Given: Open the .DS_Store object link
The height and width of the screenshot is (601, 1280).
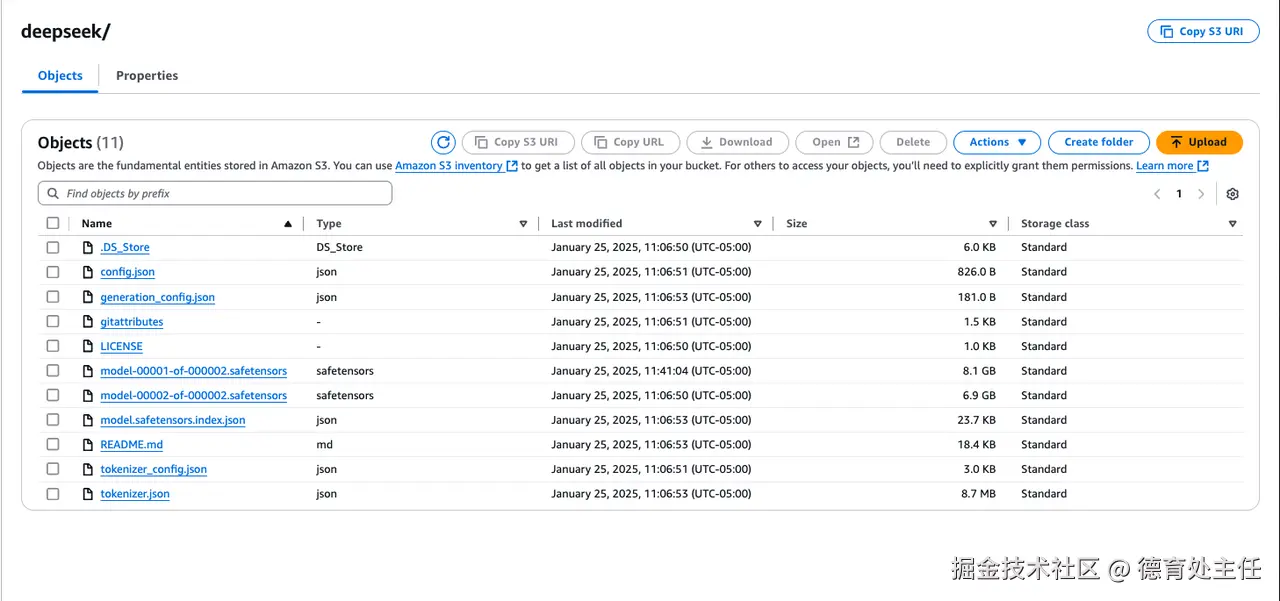Looking at the screenshot, I should click(x=125, y=247).
